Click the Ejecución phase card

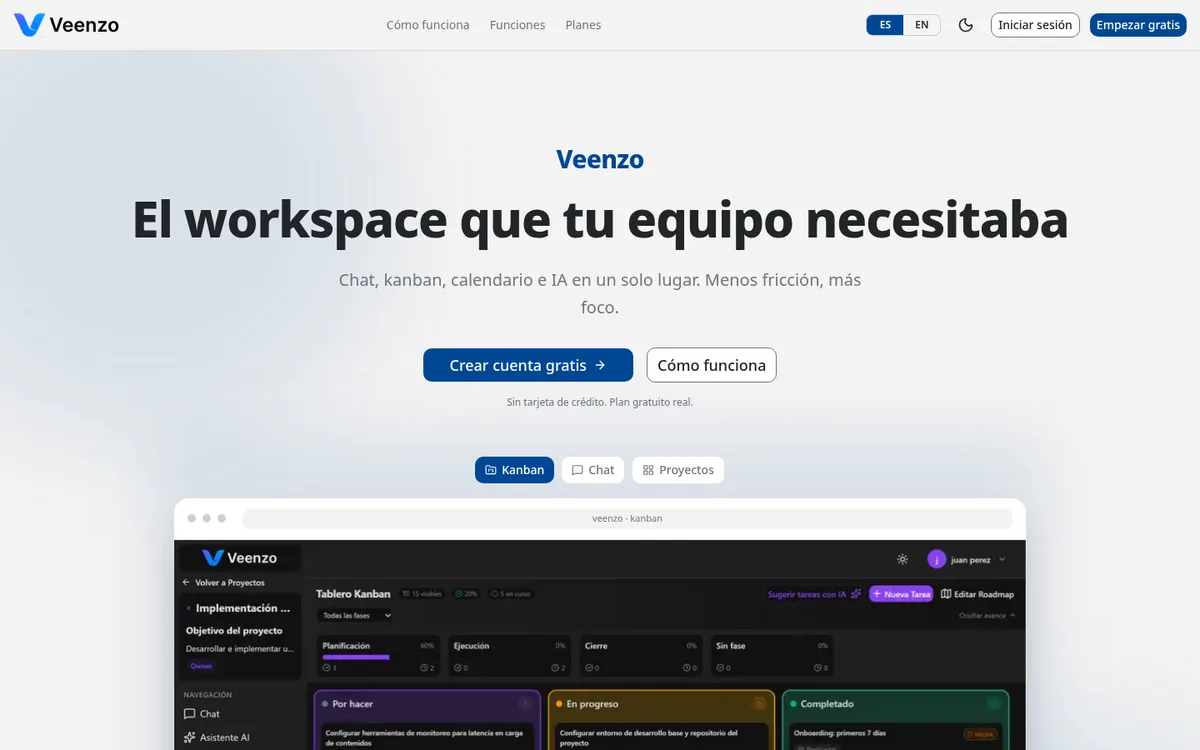click(510, 656)
